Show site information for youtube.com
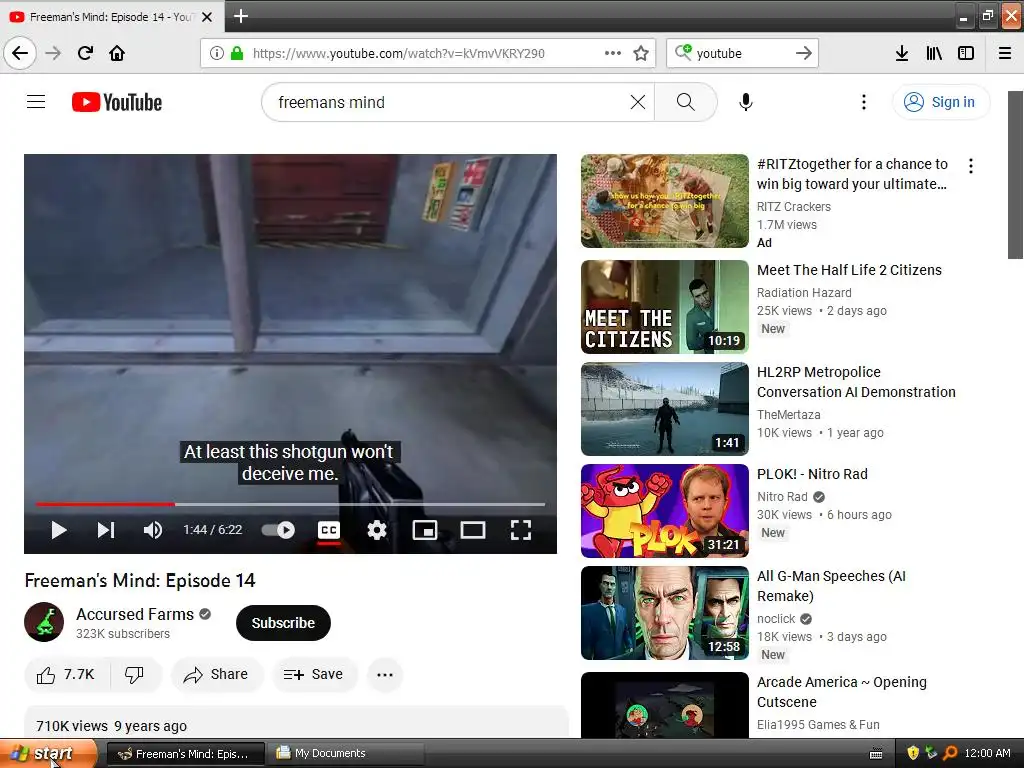The height and width of the screenshot is (768, 1024). [217, 53]
